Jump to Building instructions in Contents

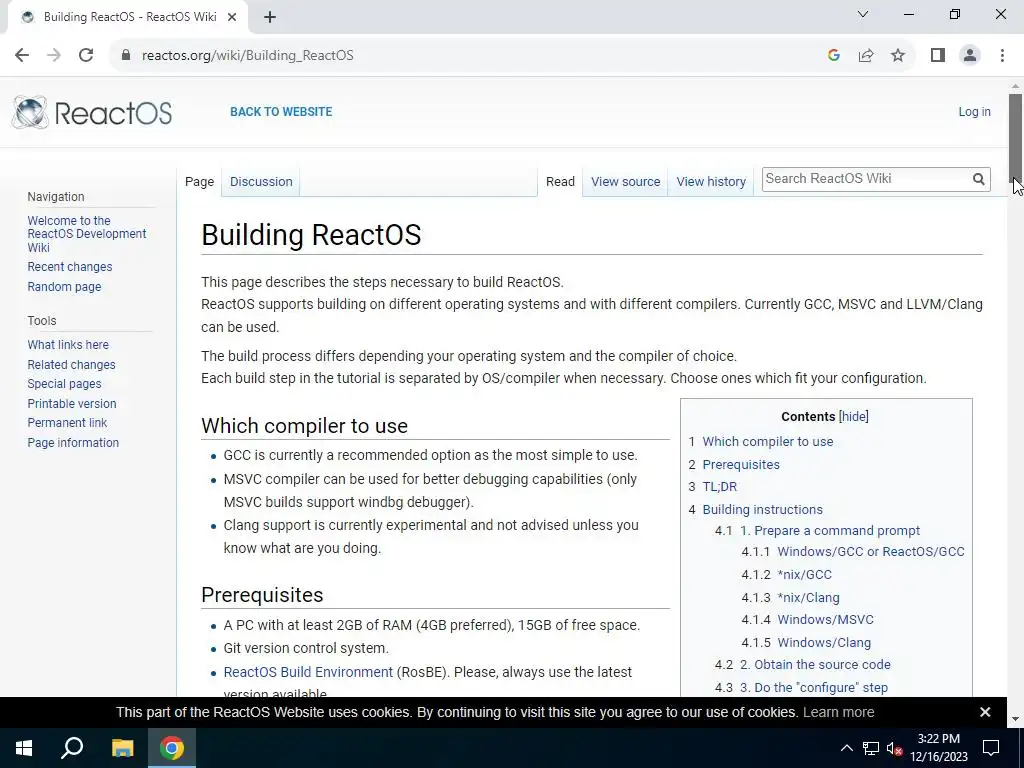coord(763,509)
